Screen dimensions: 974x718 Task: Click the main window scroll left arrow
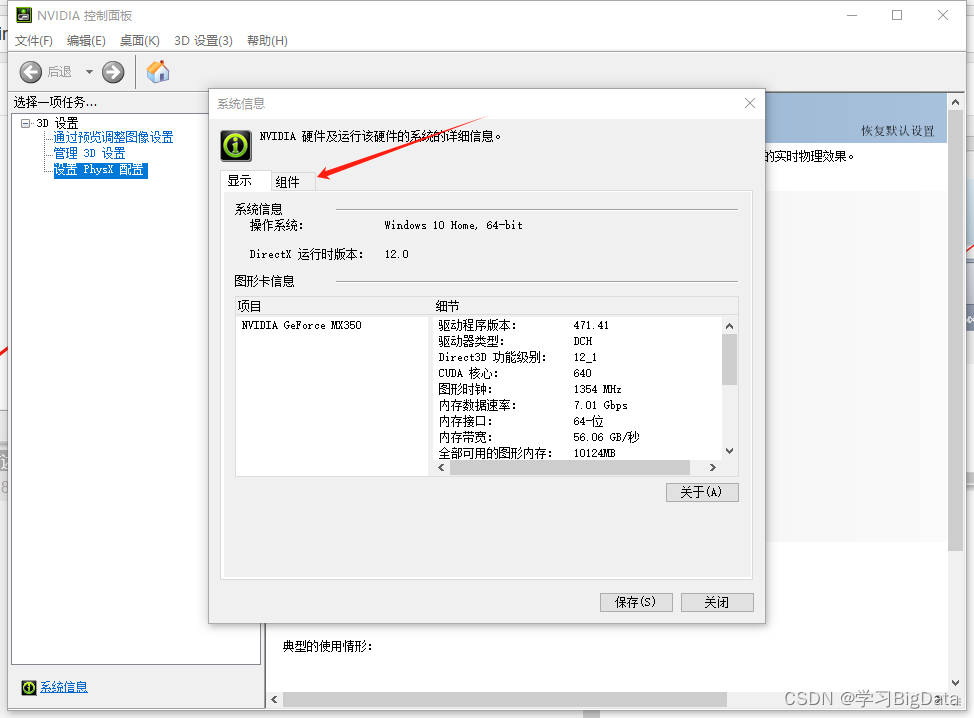click(x=275, y=700)
